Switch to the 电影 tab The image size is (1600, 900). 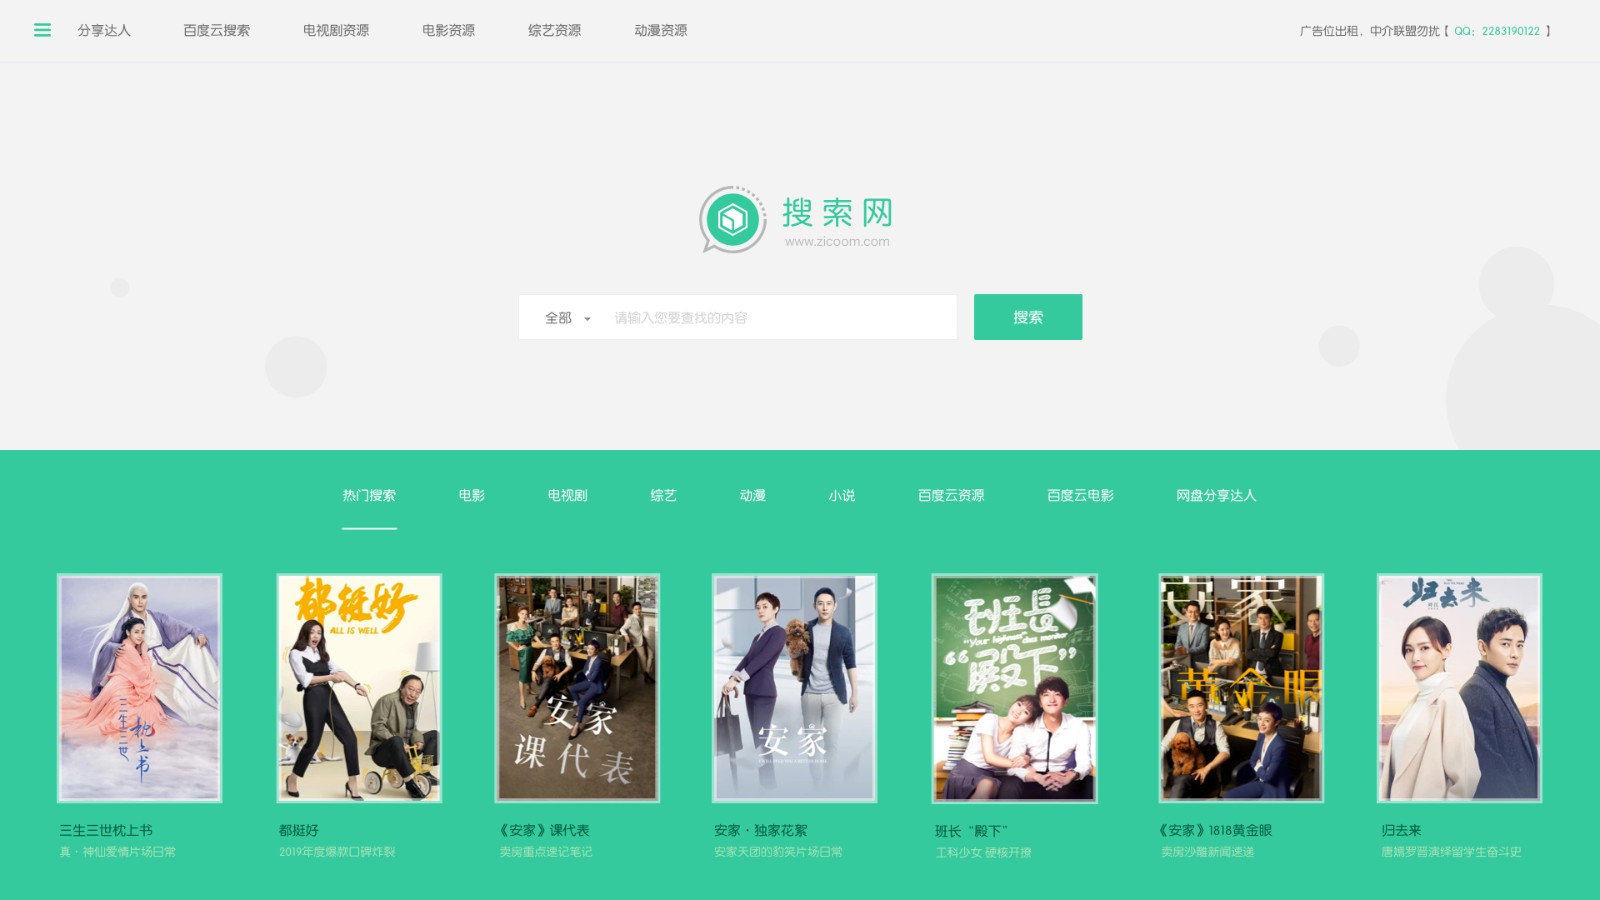point(472,495)
